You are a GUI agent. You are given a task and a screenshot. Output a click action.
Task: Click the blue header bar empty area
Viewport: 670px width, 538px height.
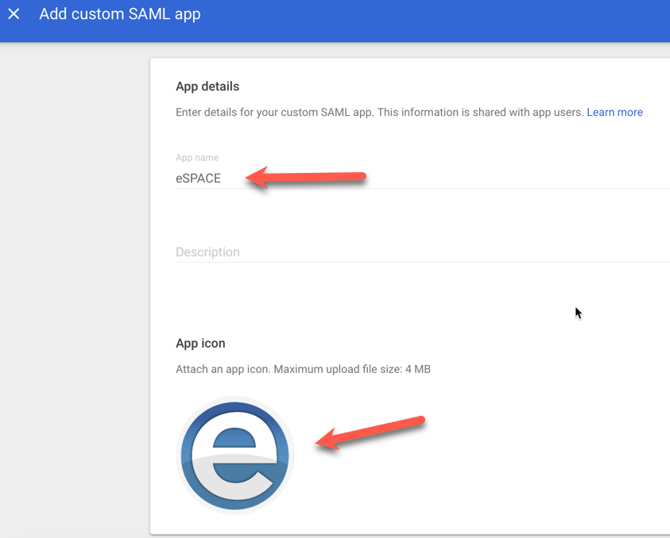[450, 20]
